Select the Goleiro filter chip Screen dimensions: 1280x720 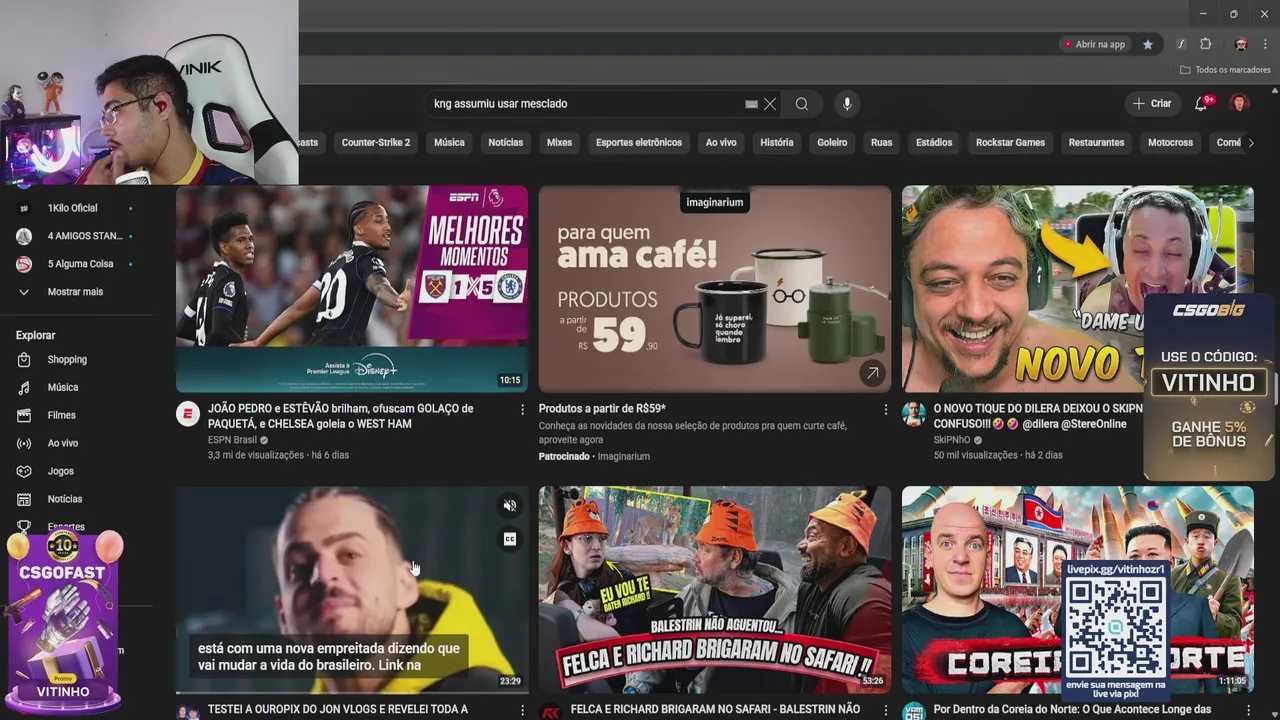[x=832, y=143]
